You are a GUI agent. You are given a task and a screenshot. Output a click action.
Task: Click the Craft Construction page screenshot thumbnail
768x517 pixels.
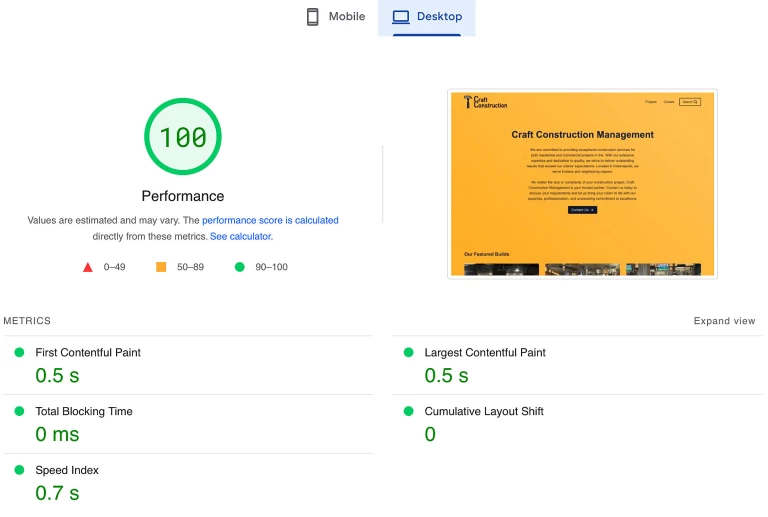[x=582, y=183]
